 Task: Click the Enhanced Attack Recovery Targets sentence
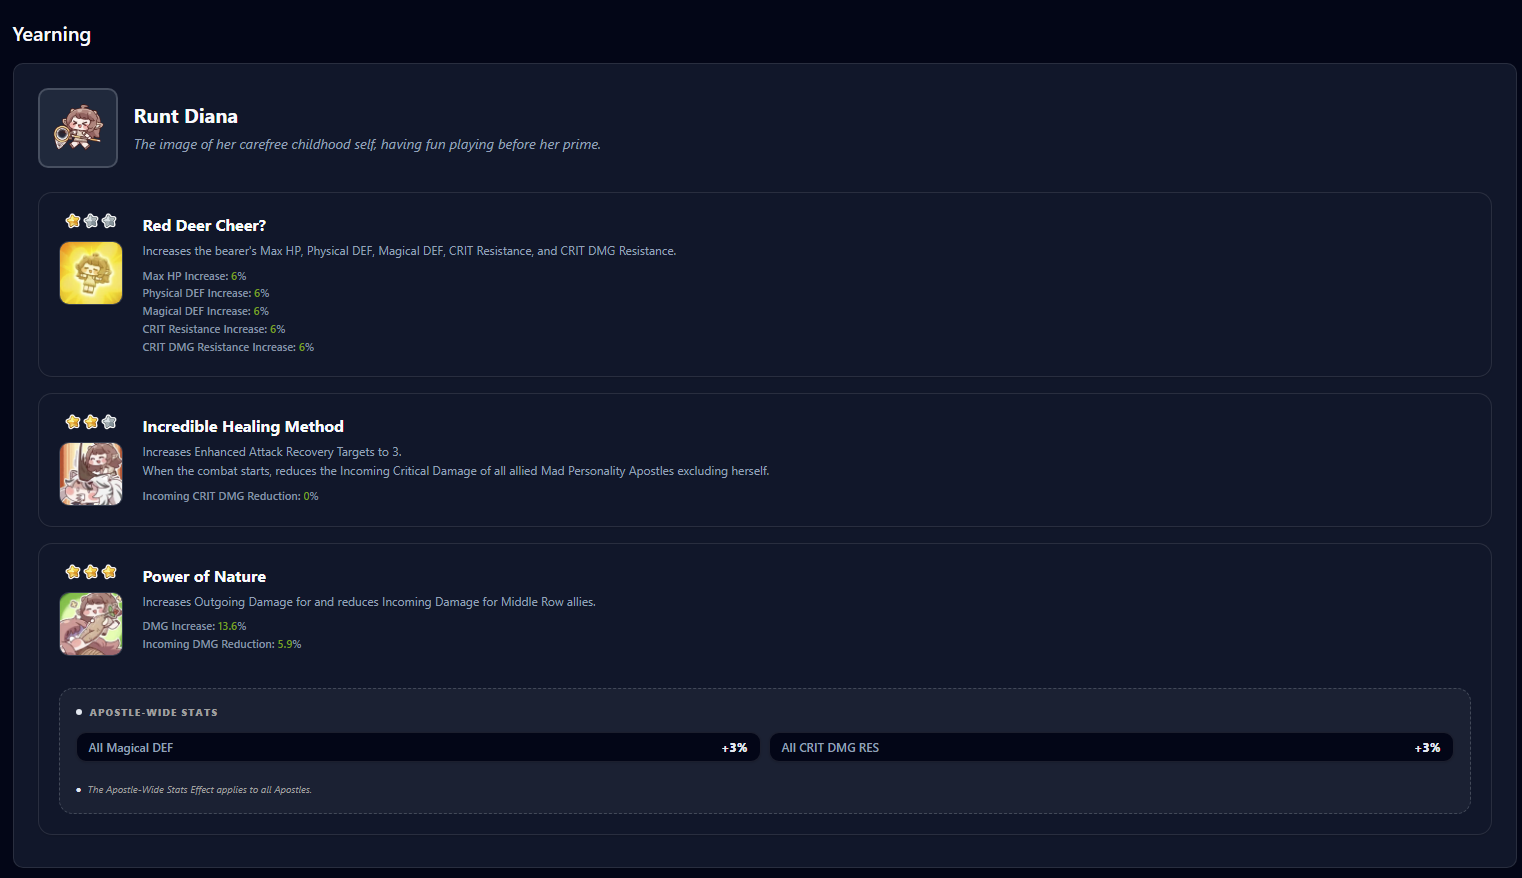click(272, 452)
